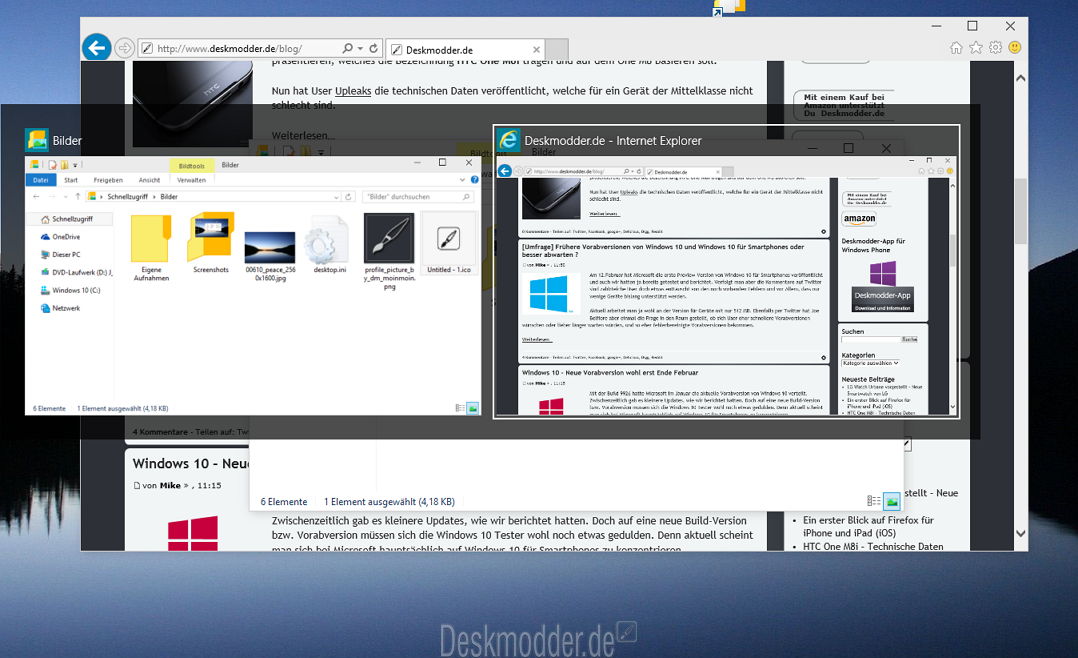The image size is (1078, 658).
Task: Click the Schnellzugriff breadcrumb in the Bilder address bar
Action: point(127,197)
